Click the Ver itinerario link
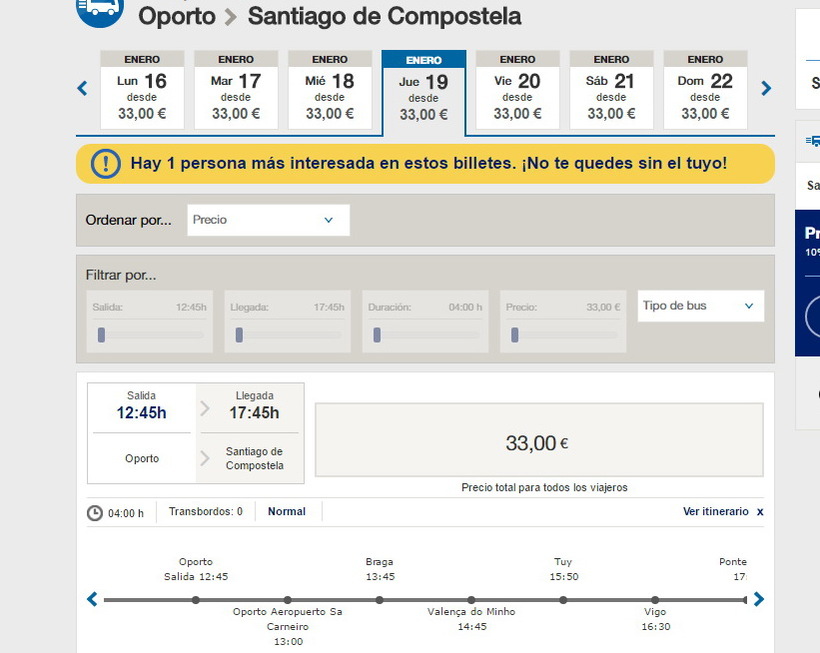The height and width of the screenshot is (653, 820). (x=715, y=512)
